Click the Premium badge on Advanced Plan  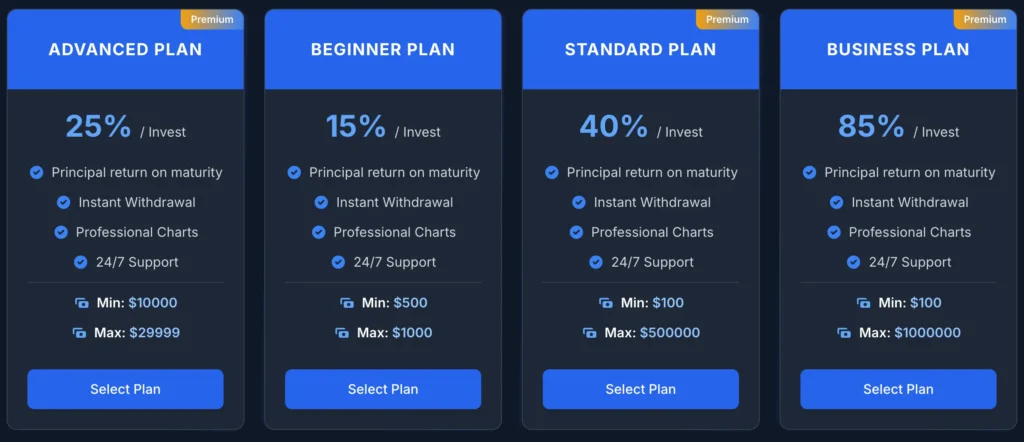[x=212, y=19]
